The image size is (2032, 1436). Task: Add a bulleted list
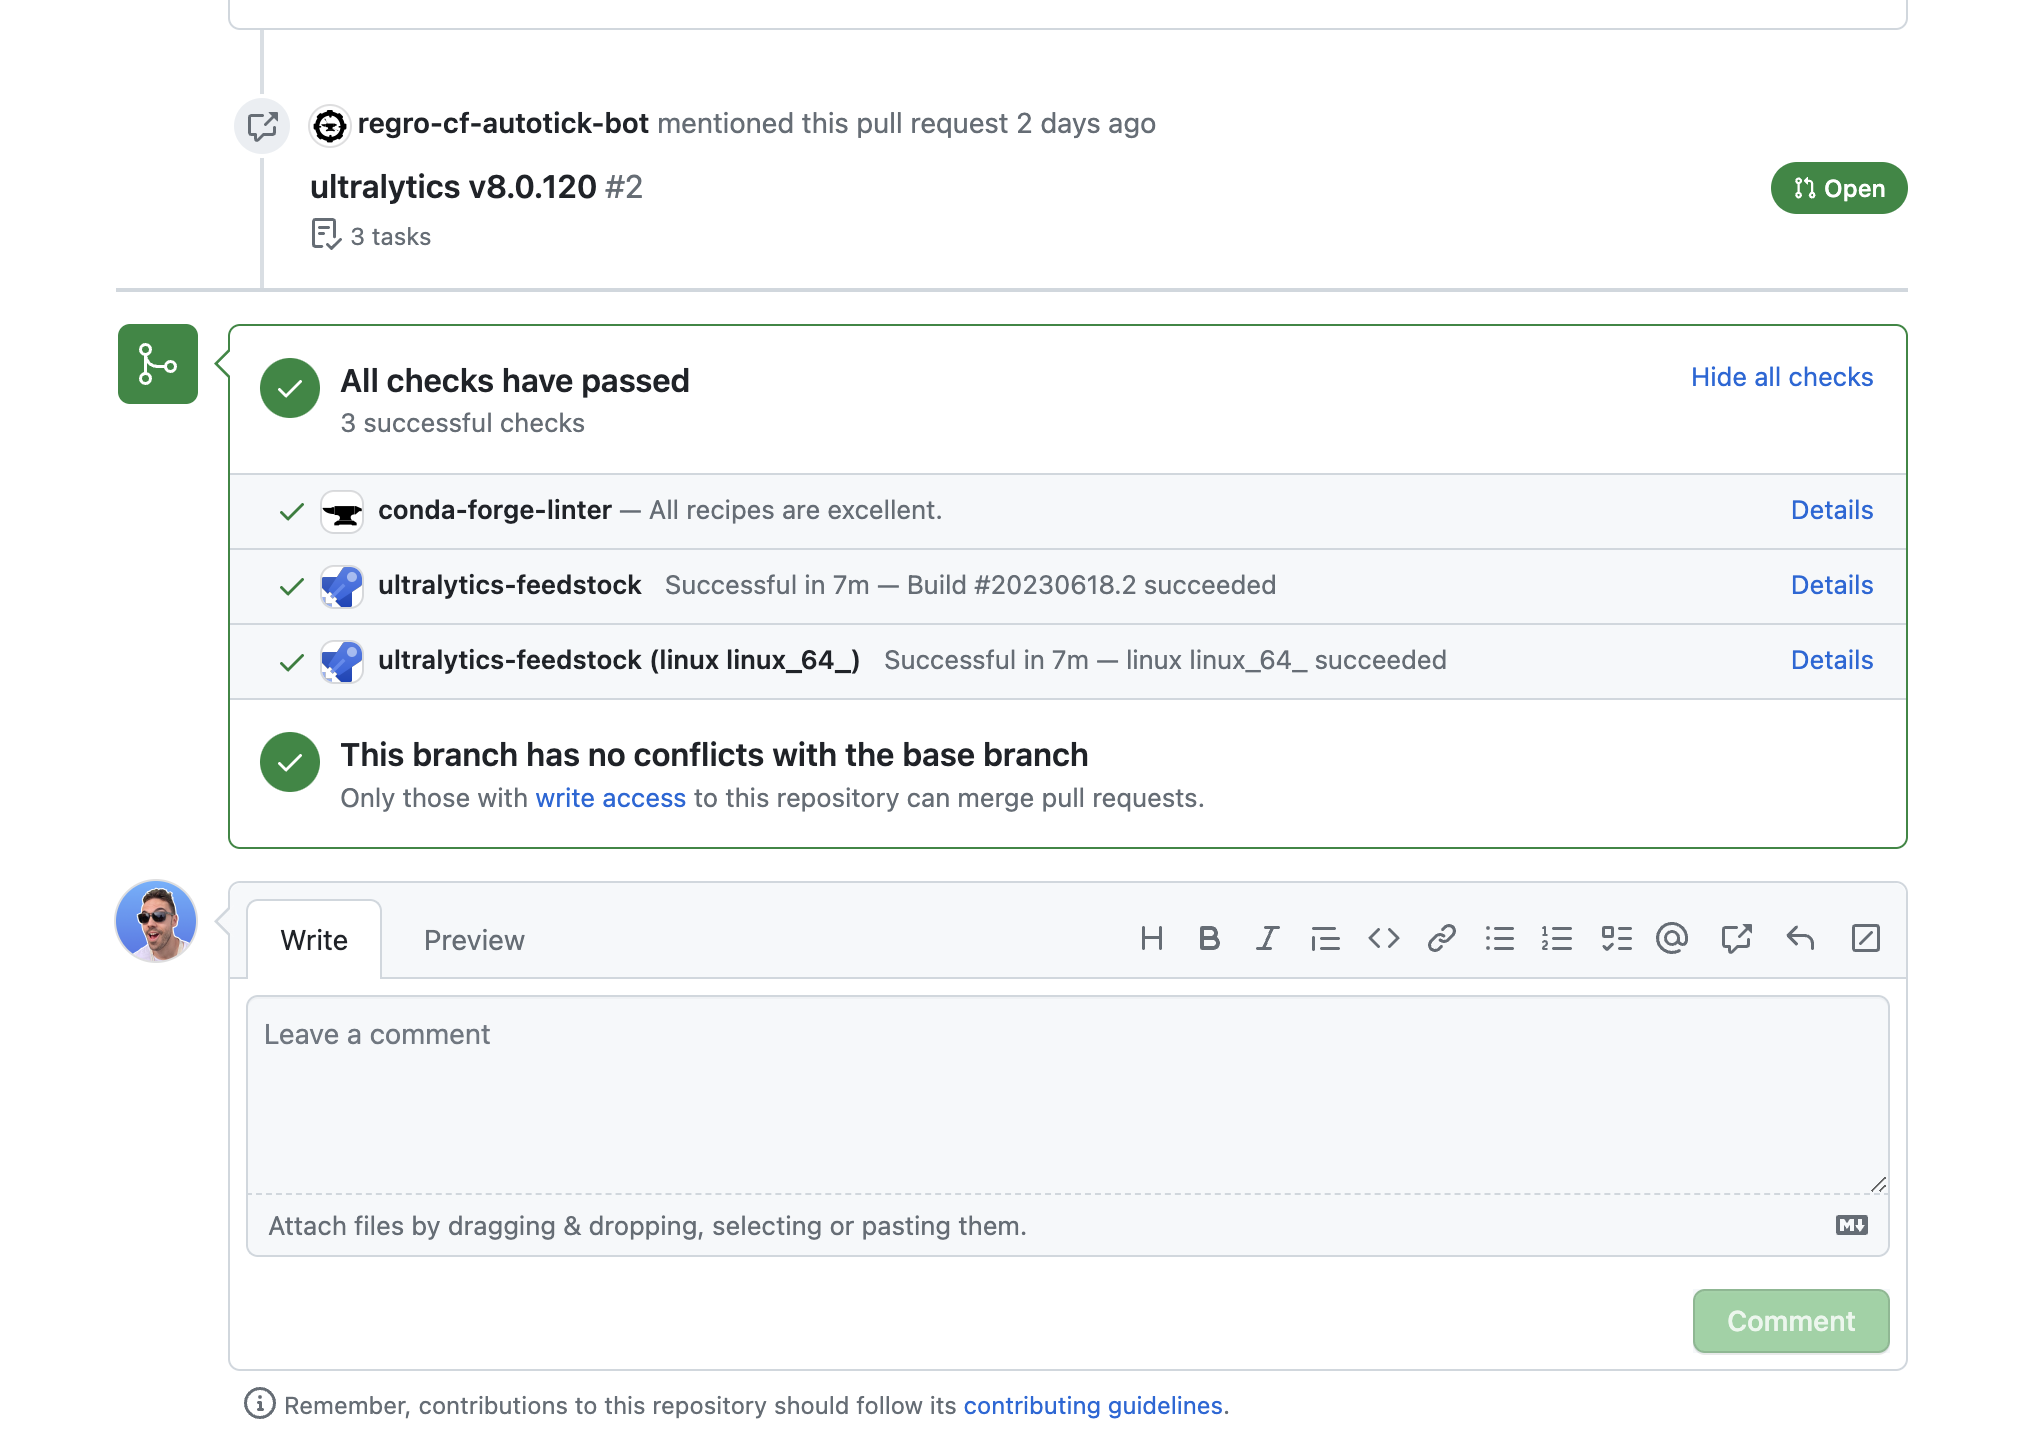(1500, 938)
